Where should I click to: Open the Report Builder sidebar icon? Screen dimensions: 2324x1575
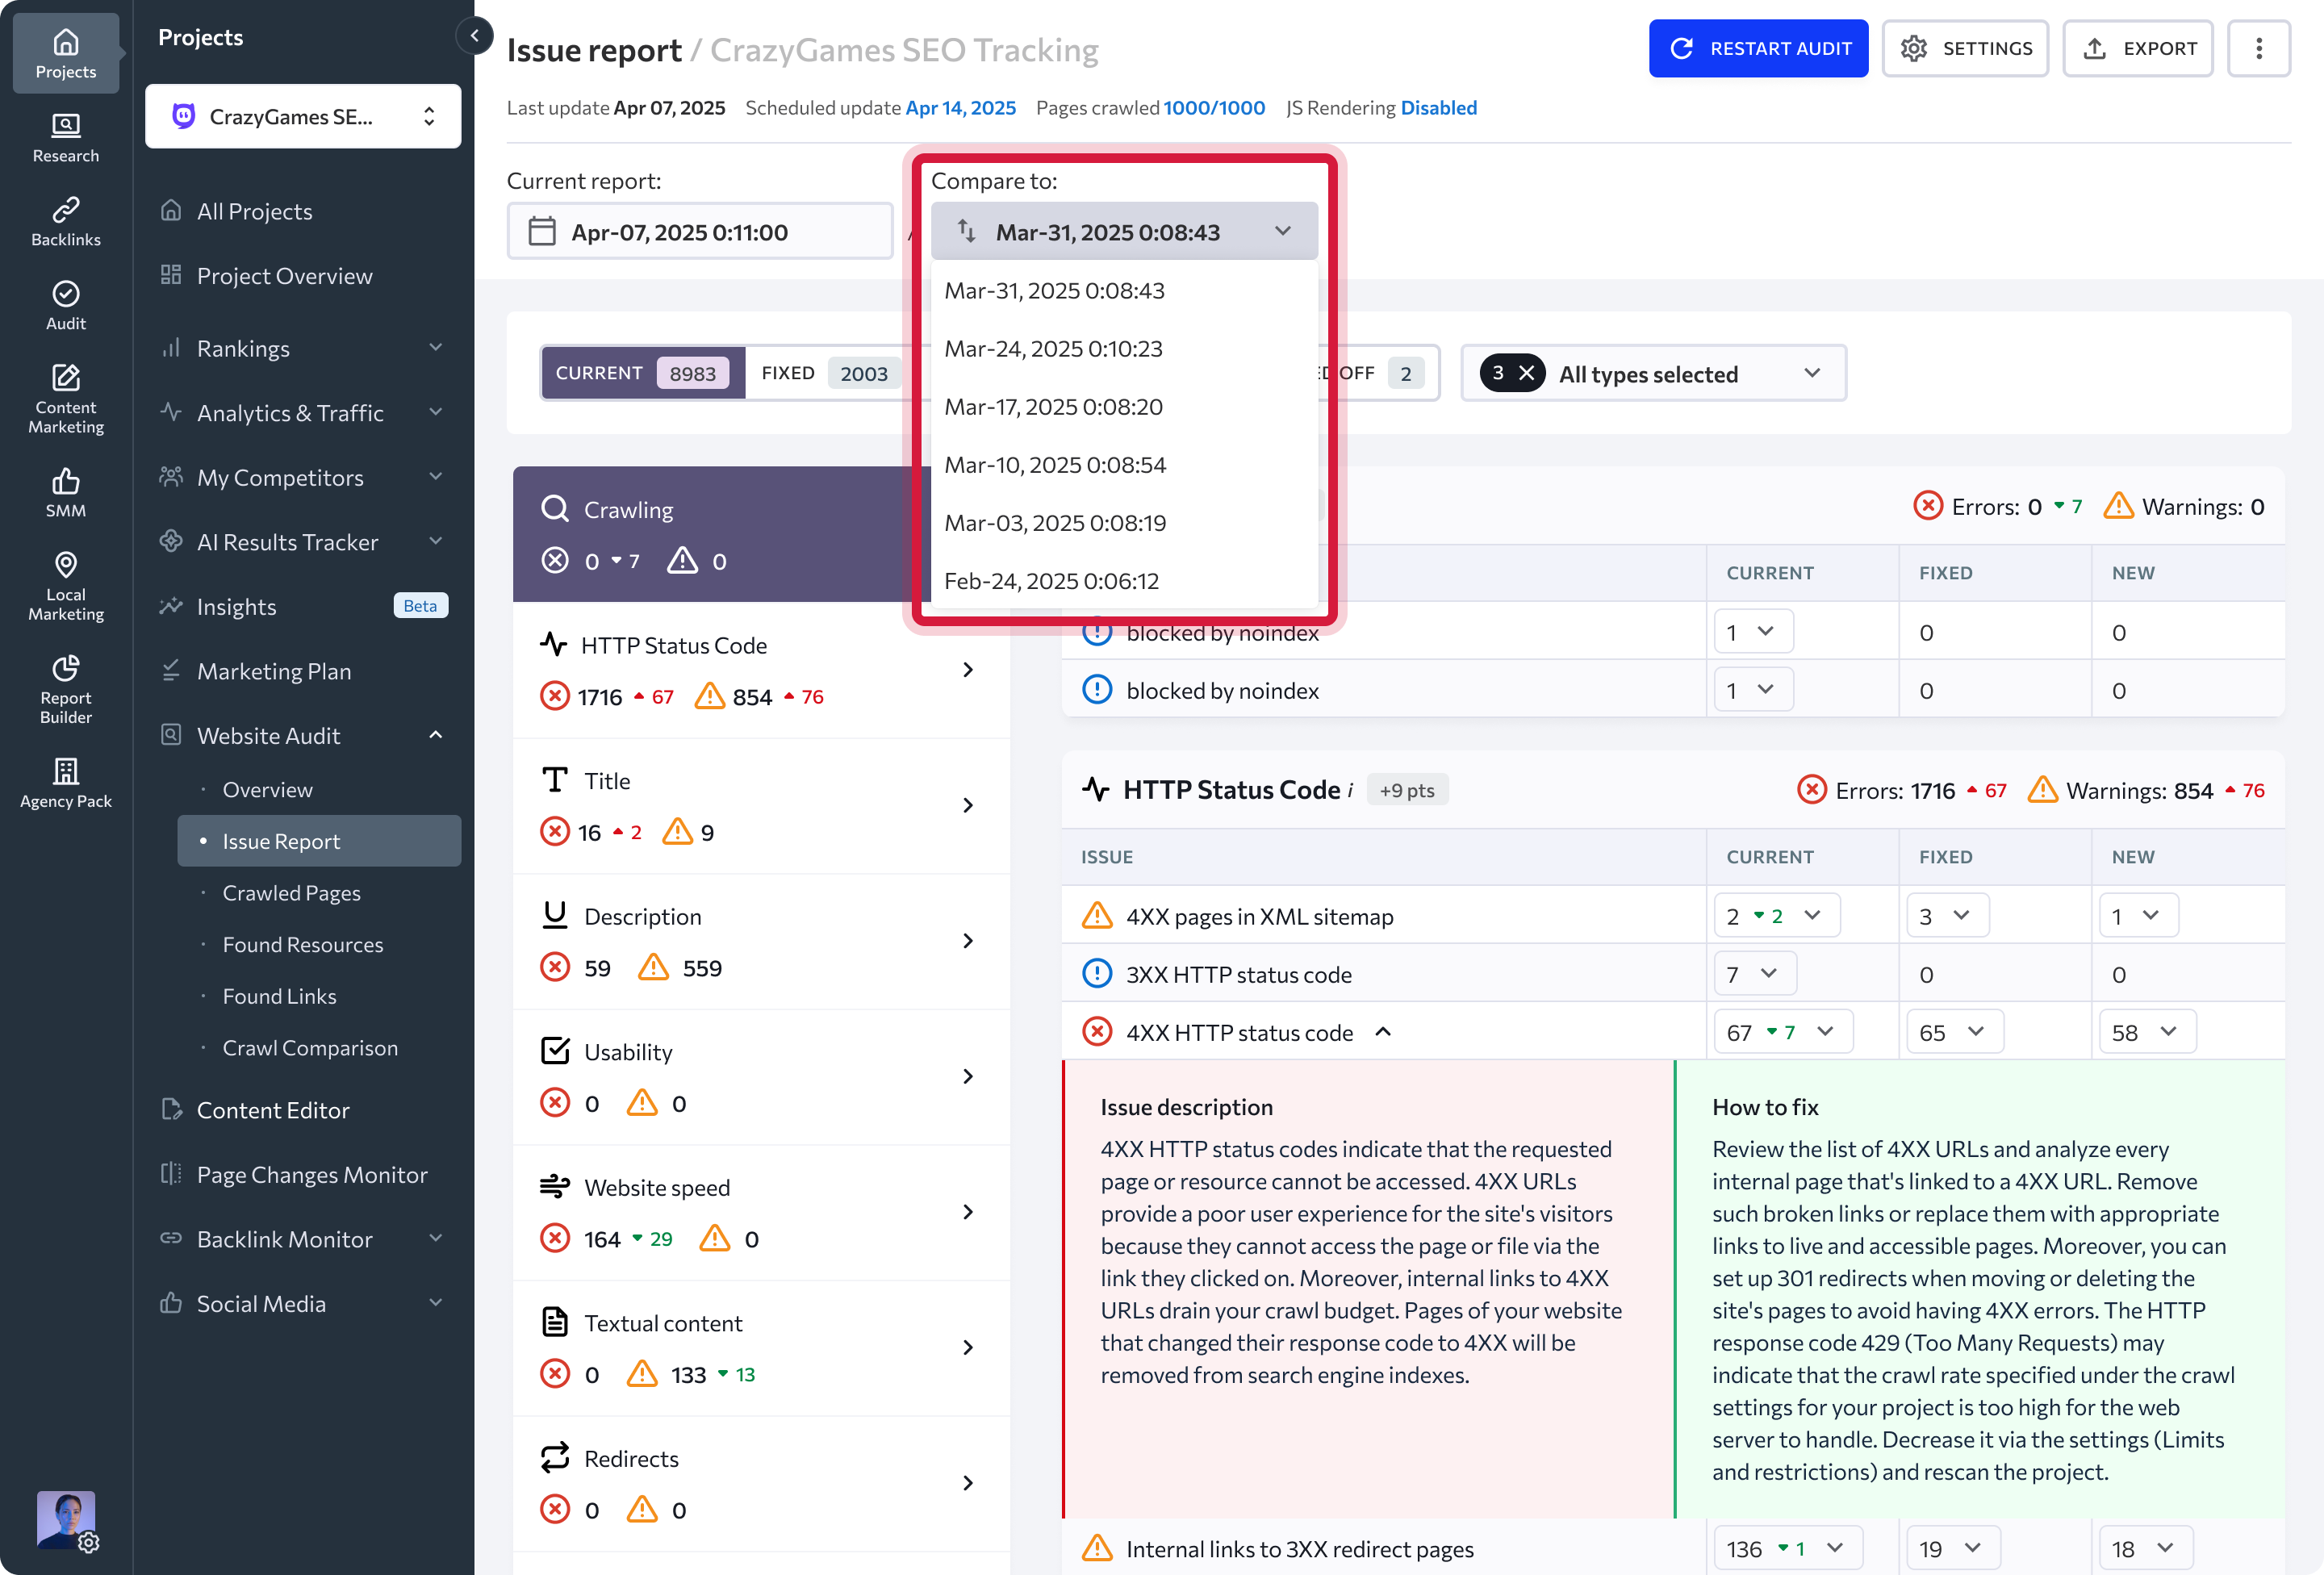pos(66,688)
